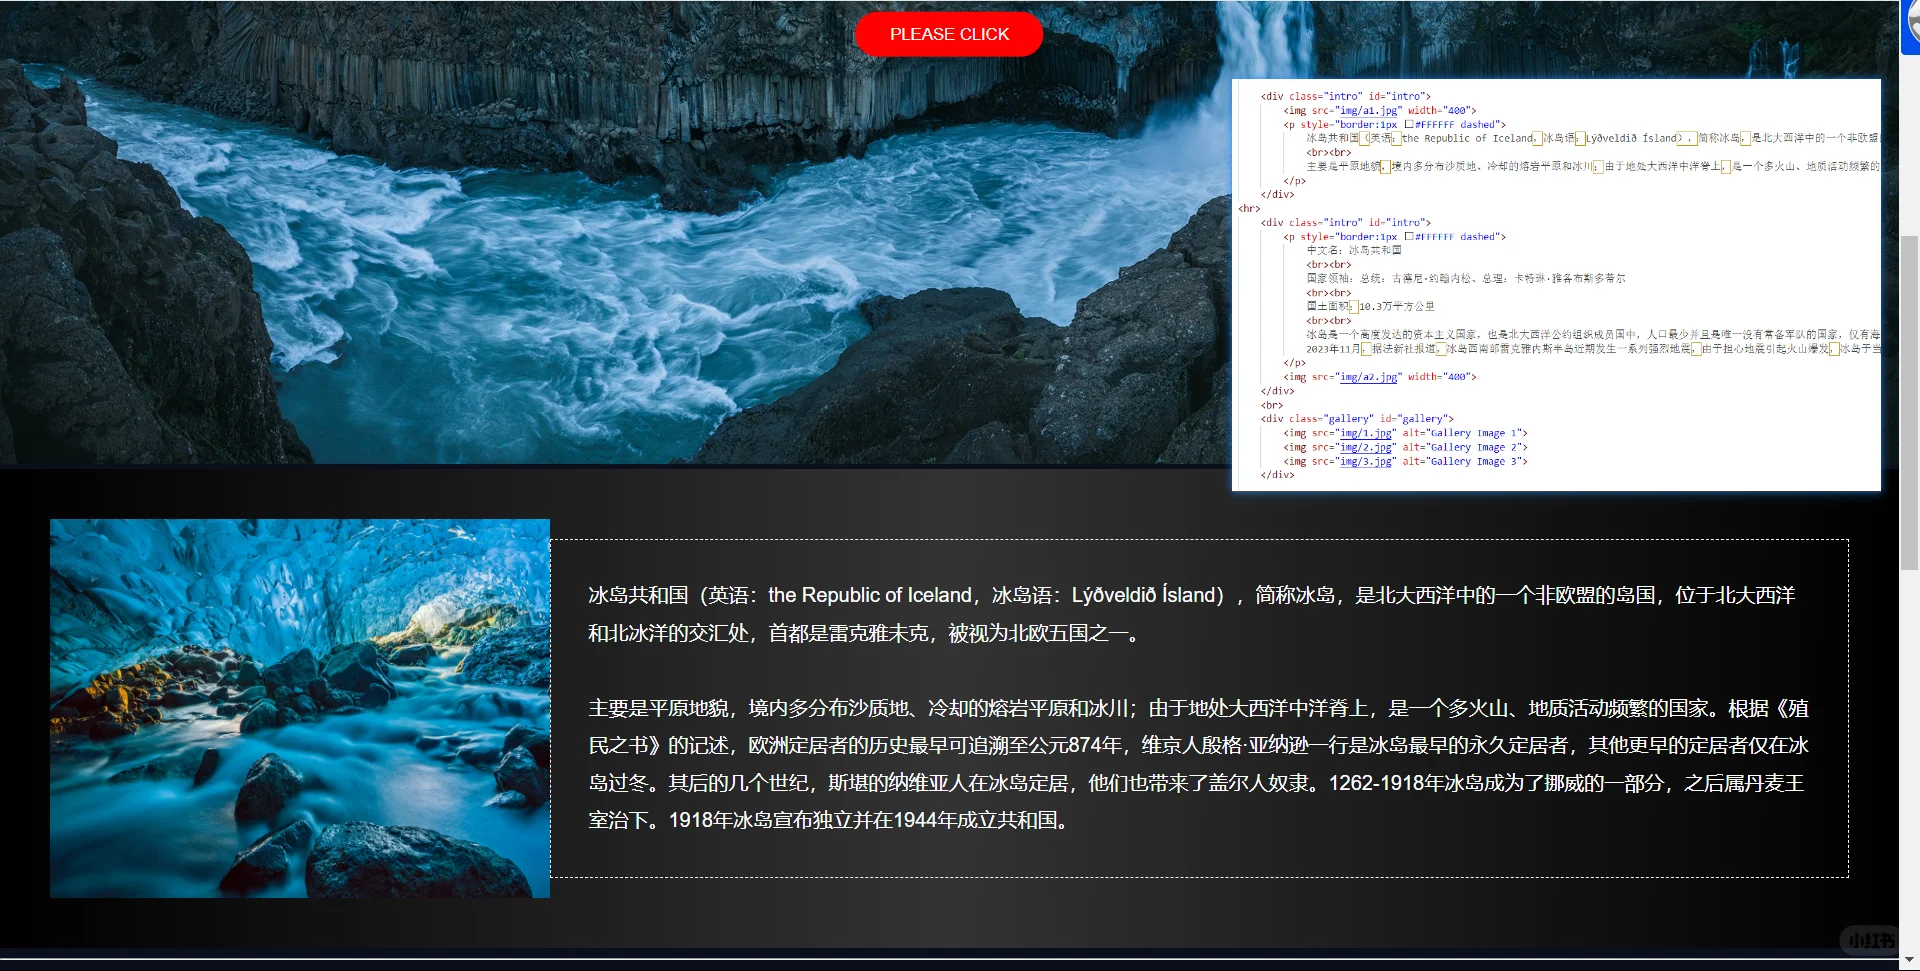Click the <hr> tag in the code
Screen dimensions: 1920x971
[x=1249, y=209]
